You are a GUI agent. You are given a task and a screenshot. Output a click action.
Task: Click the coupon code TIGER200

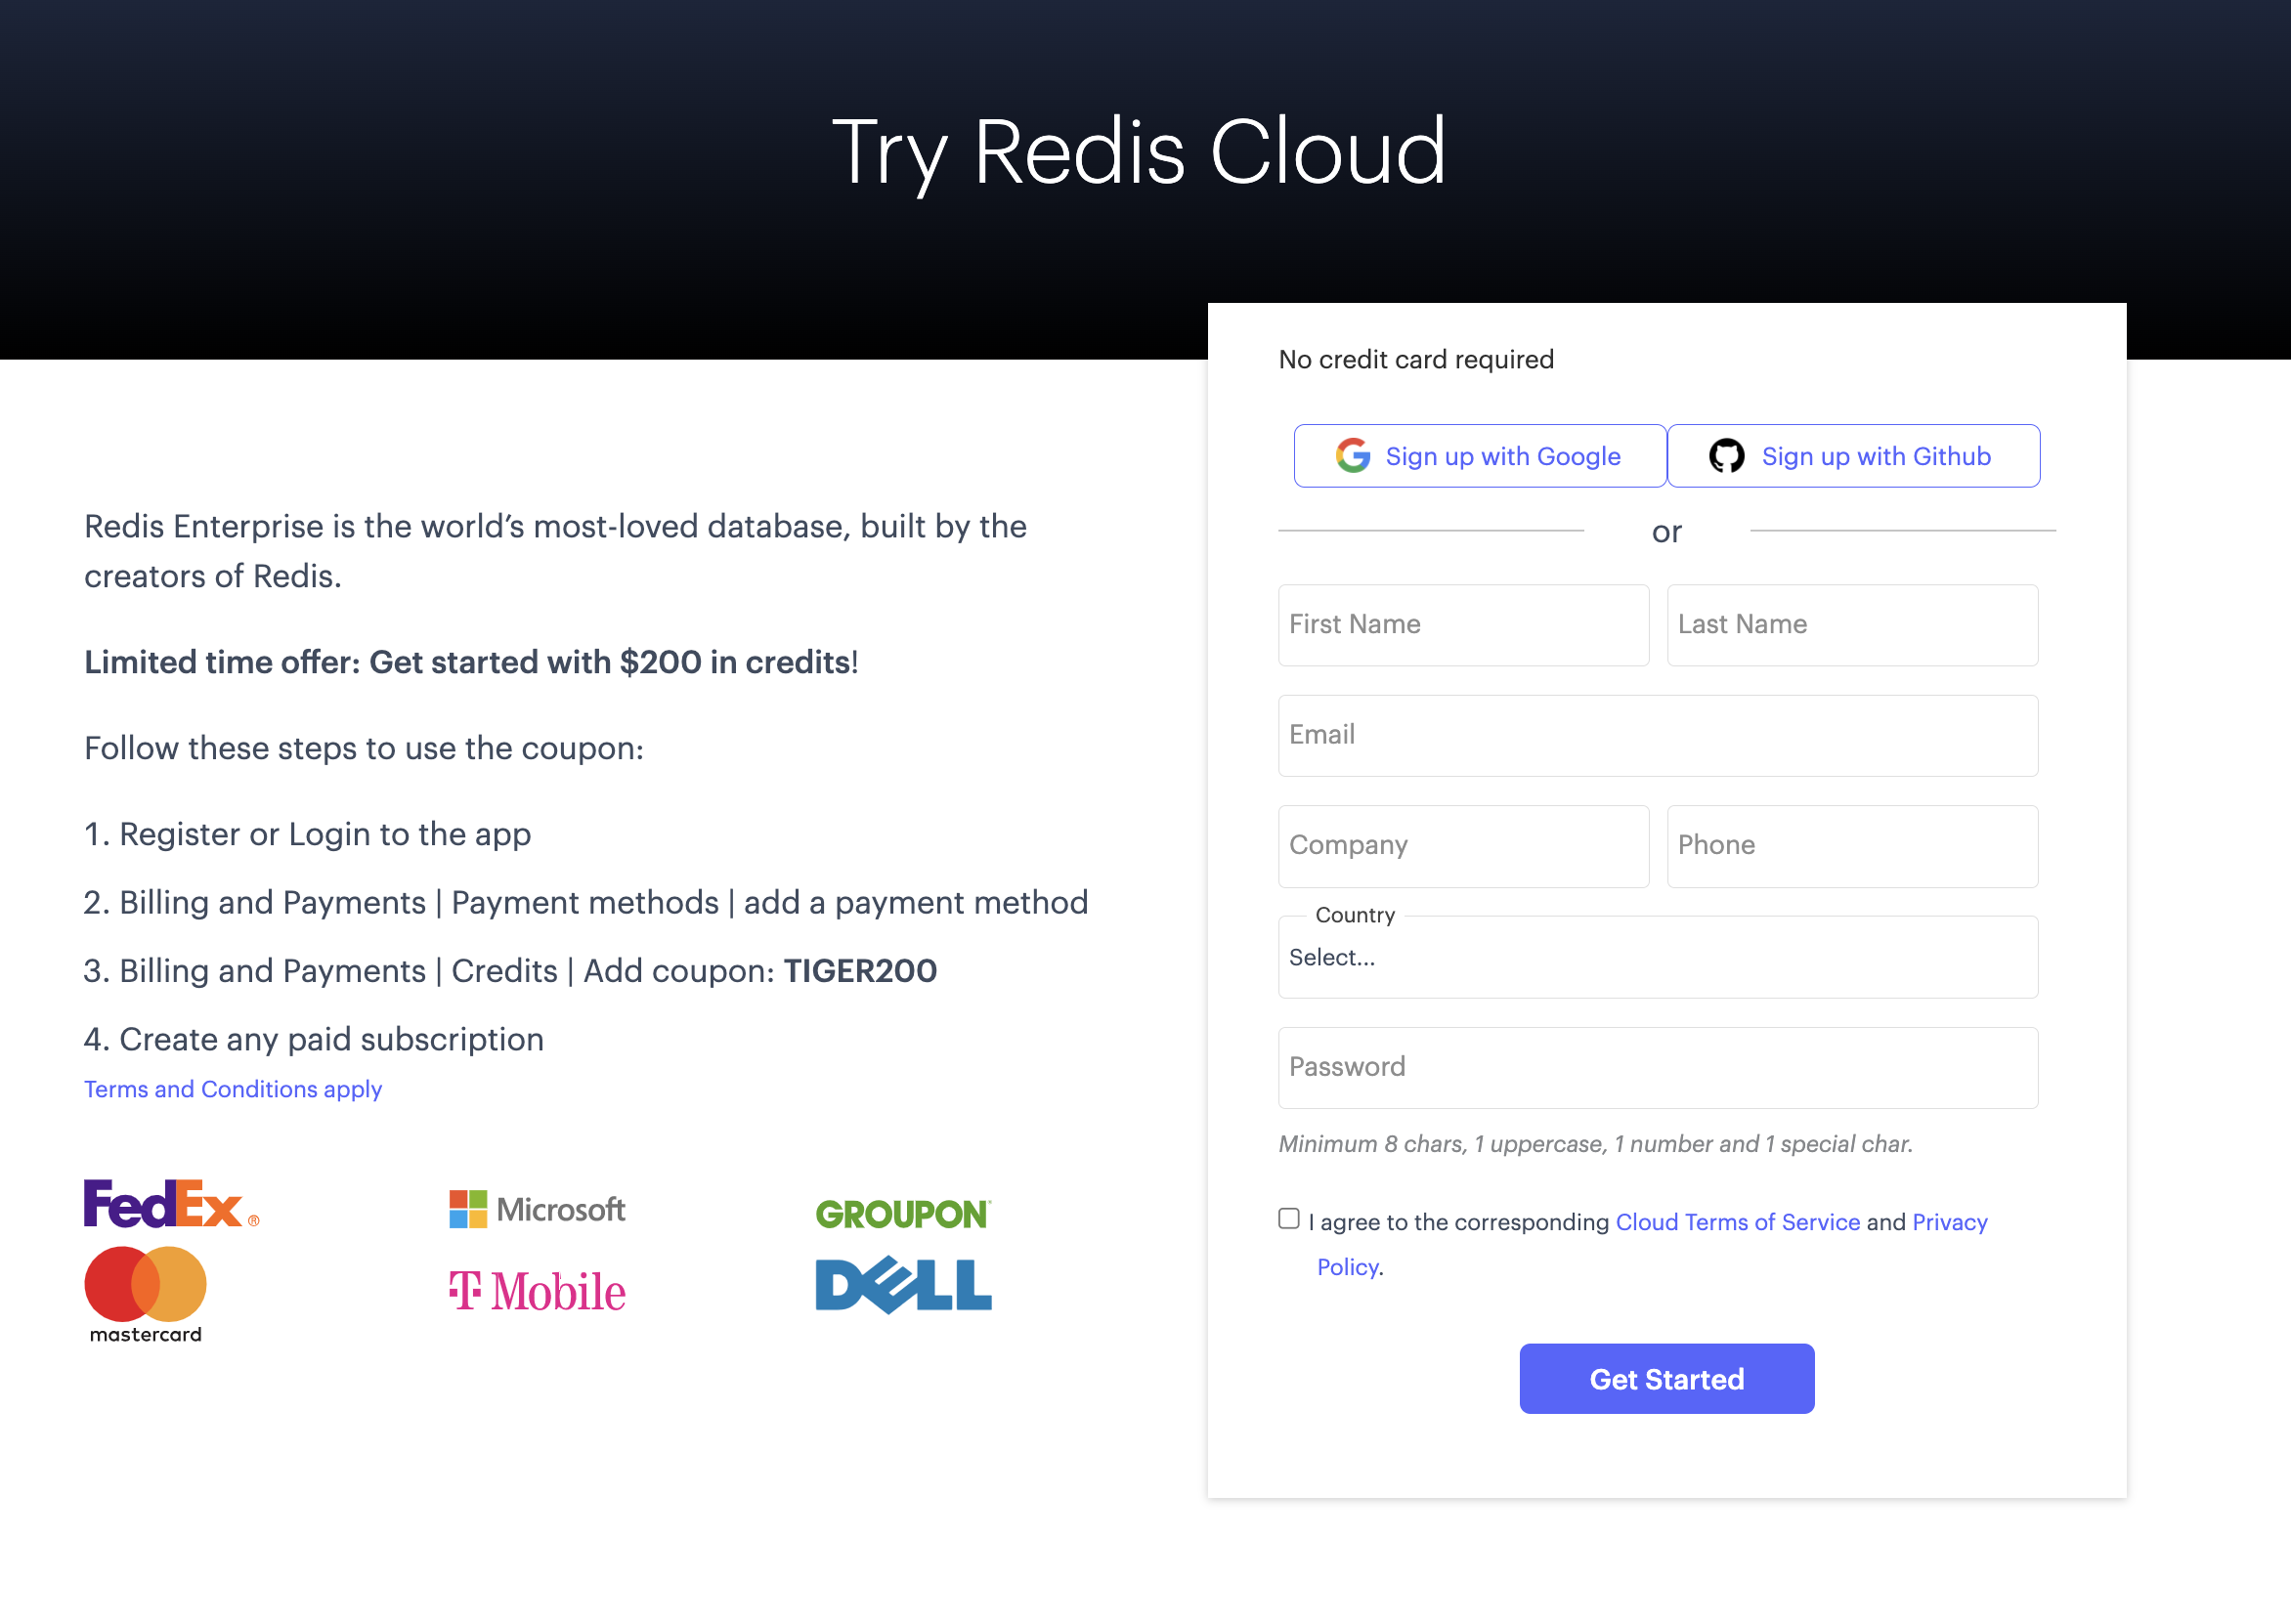tap(860, 971)
